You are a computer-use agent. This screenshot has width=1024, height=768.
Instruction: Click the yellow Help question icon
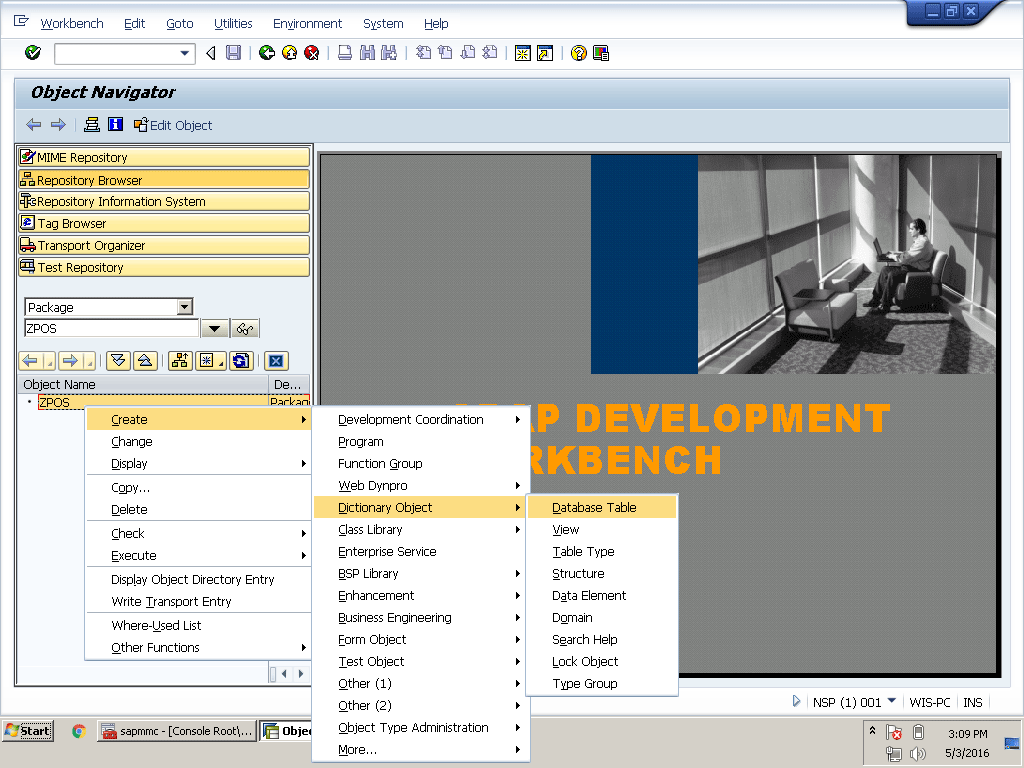pyautogui.click(x=579, y=53)
